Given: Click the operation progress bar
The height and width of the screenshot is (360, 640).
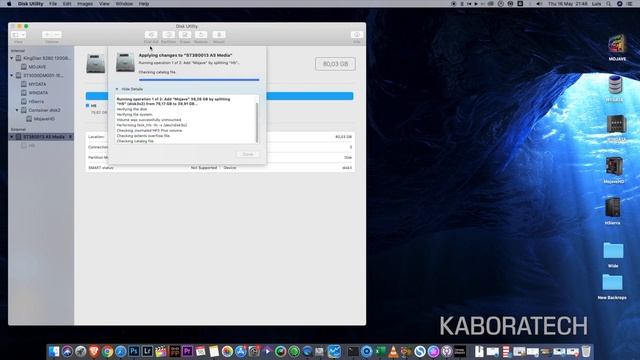Looking at the screenshot, I should coord(199,80).
